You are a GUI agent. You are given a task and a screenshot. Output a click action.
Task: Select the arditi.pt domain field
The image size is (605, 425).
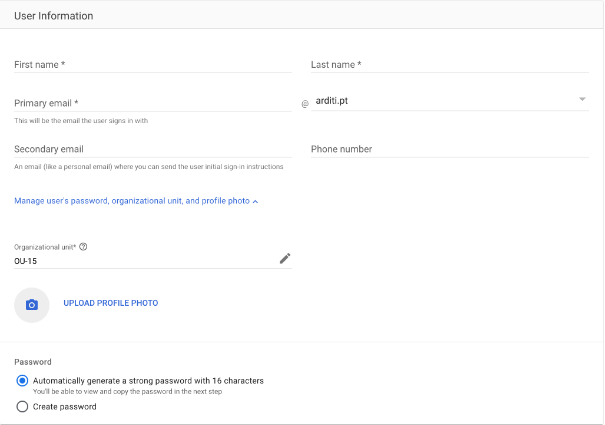click(440, 101)
